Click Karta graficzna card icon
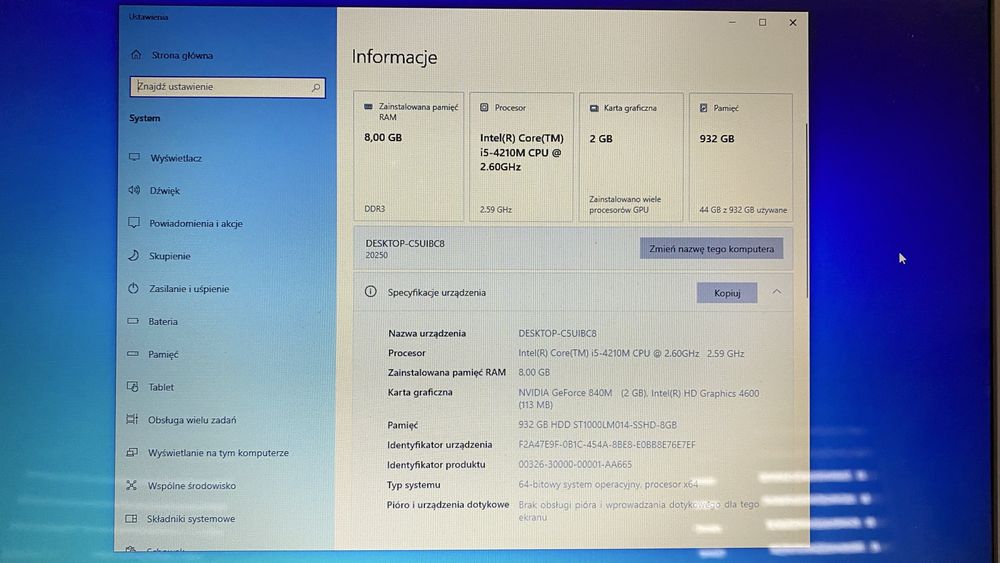The image size is (1000, 563). pyautogui.click(x=594, y=108)
